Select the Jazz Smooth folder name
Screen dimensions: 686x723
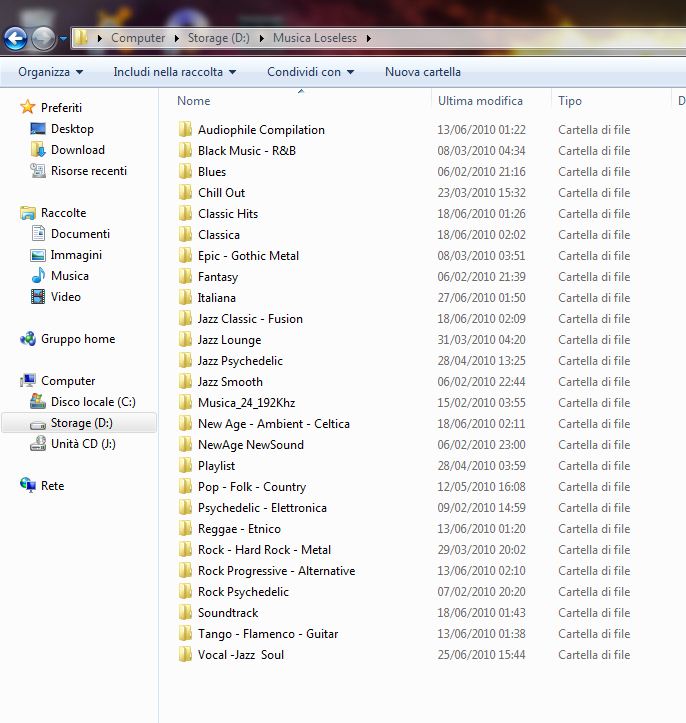231,382
